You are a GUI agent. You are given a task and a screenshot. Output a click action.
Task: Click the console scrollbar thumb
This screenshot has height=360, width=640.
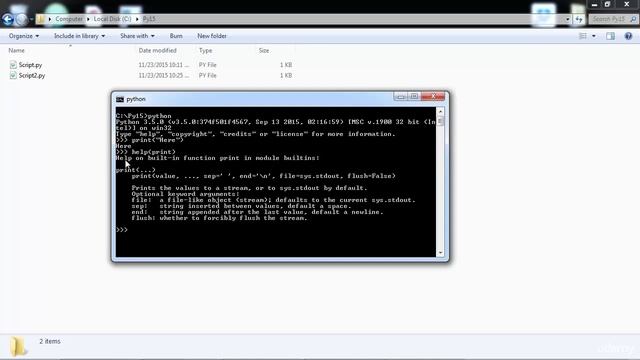point(440,121)
